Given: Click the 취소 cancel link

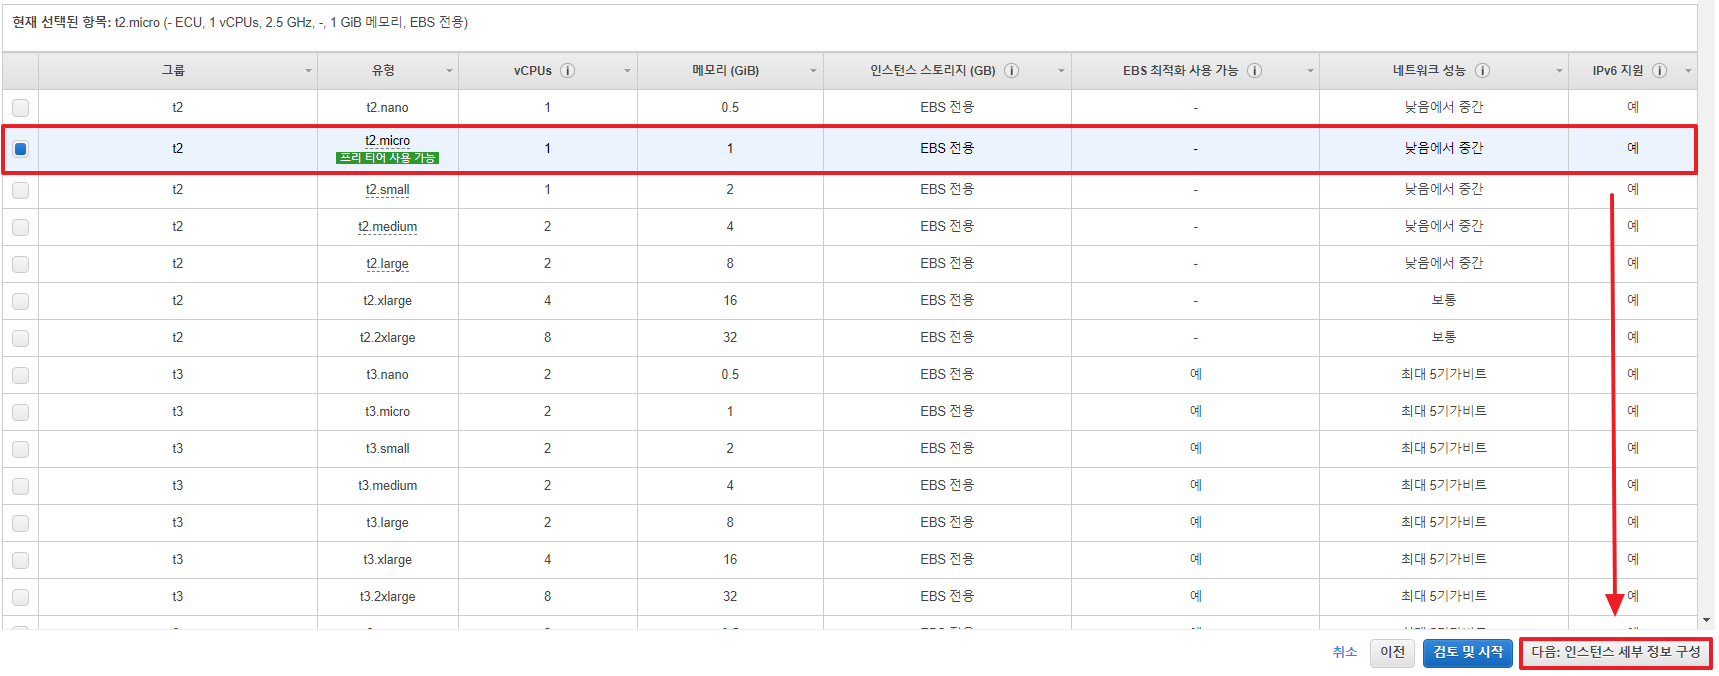Looking at the screenshot, I should click(1345, 652).
